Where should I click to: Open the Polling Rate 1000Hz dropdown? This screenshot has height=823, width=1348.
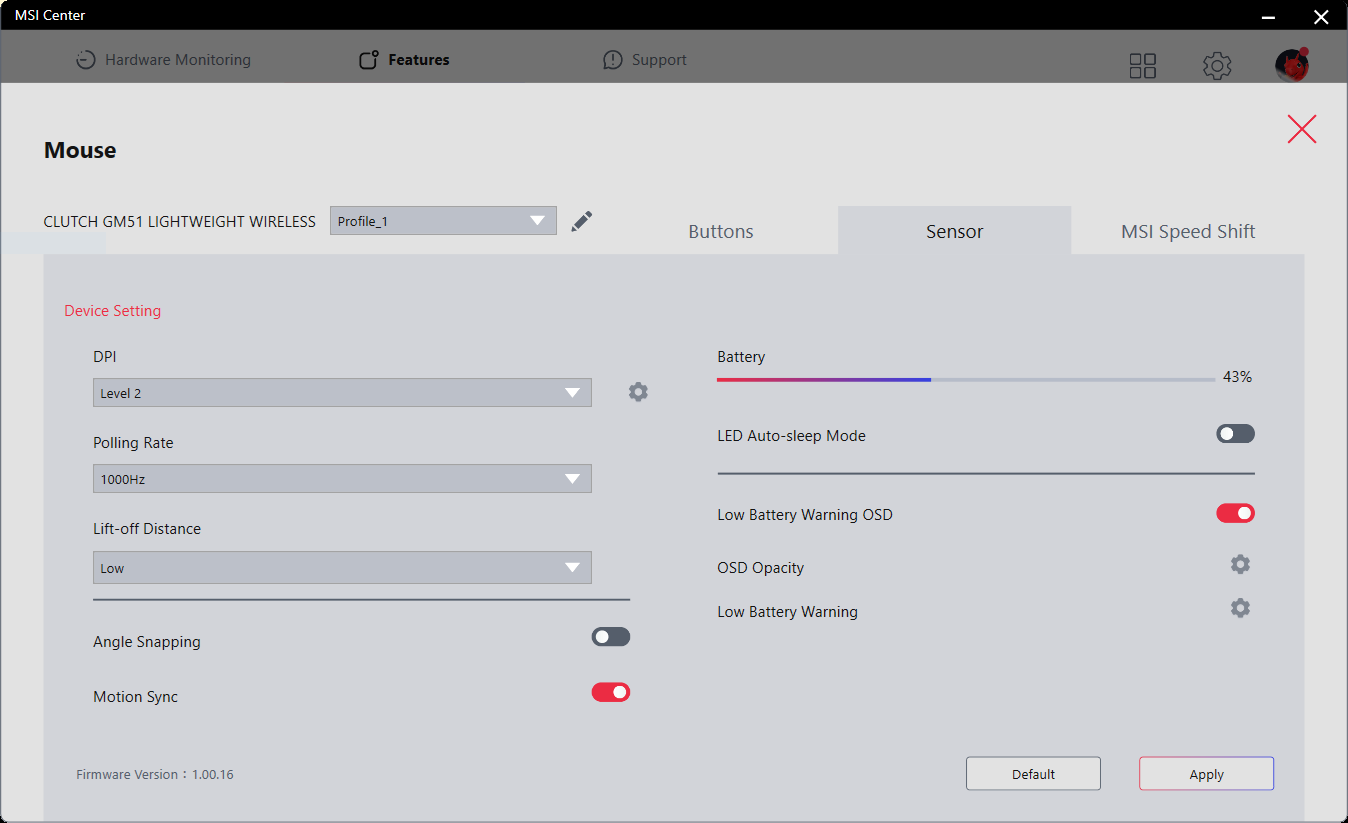tap(342, 479)
